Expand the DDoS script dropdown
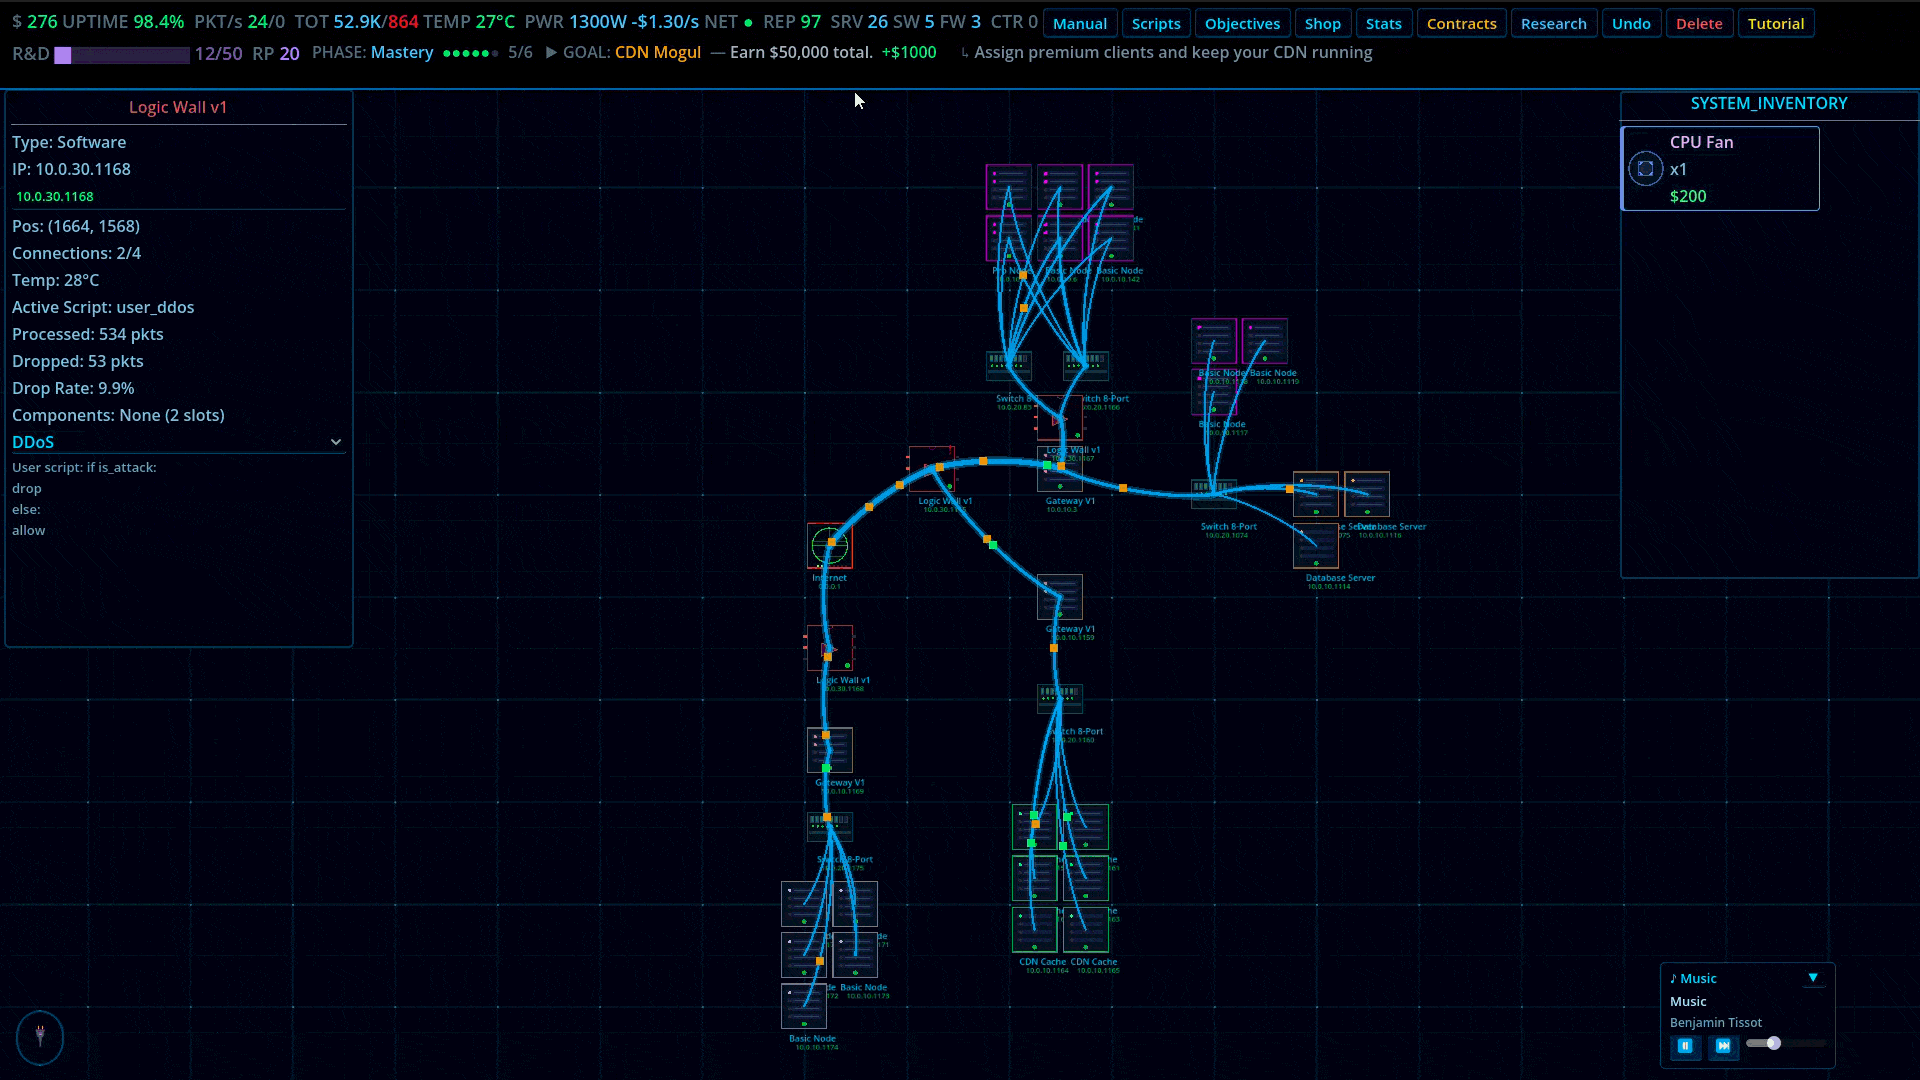This screenshot has width=1920, height=1080. click(336, 442)
